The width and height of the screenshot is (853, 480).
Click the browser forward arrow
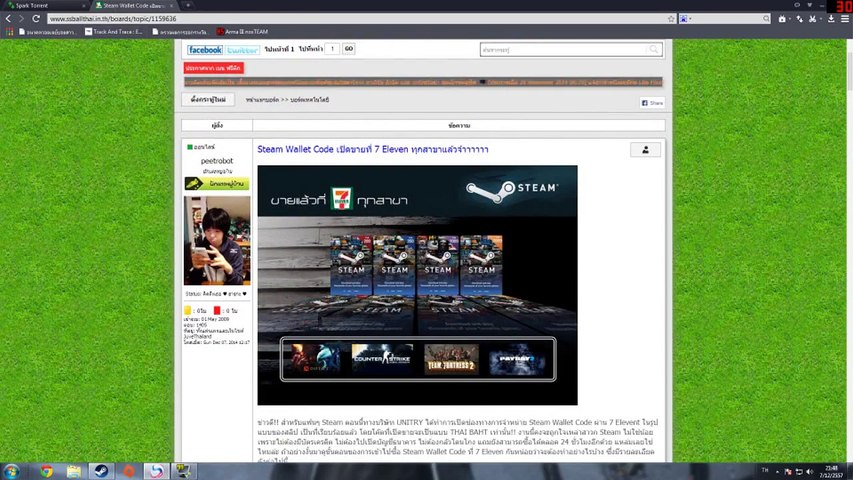point(22,19)
